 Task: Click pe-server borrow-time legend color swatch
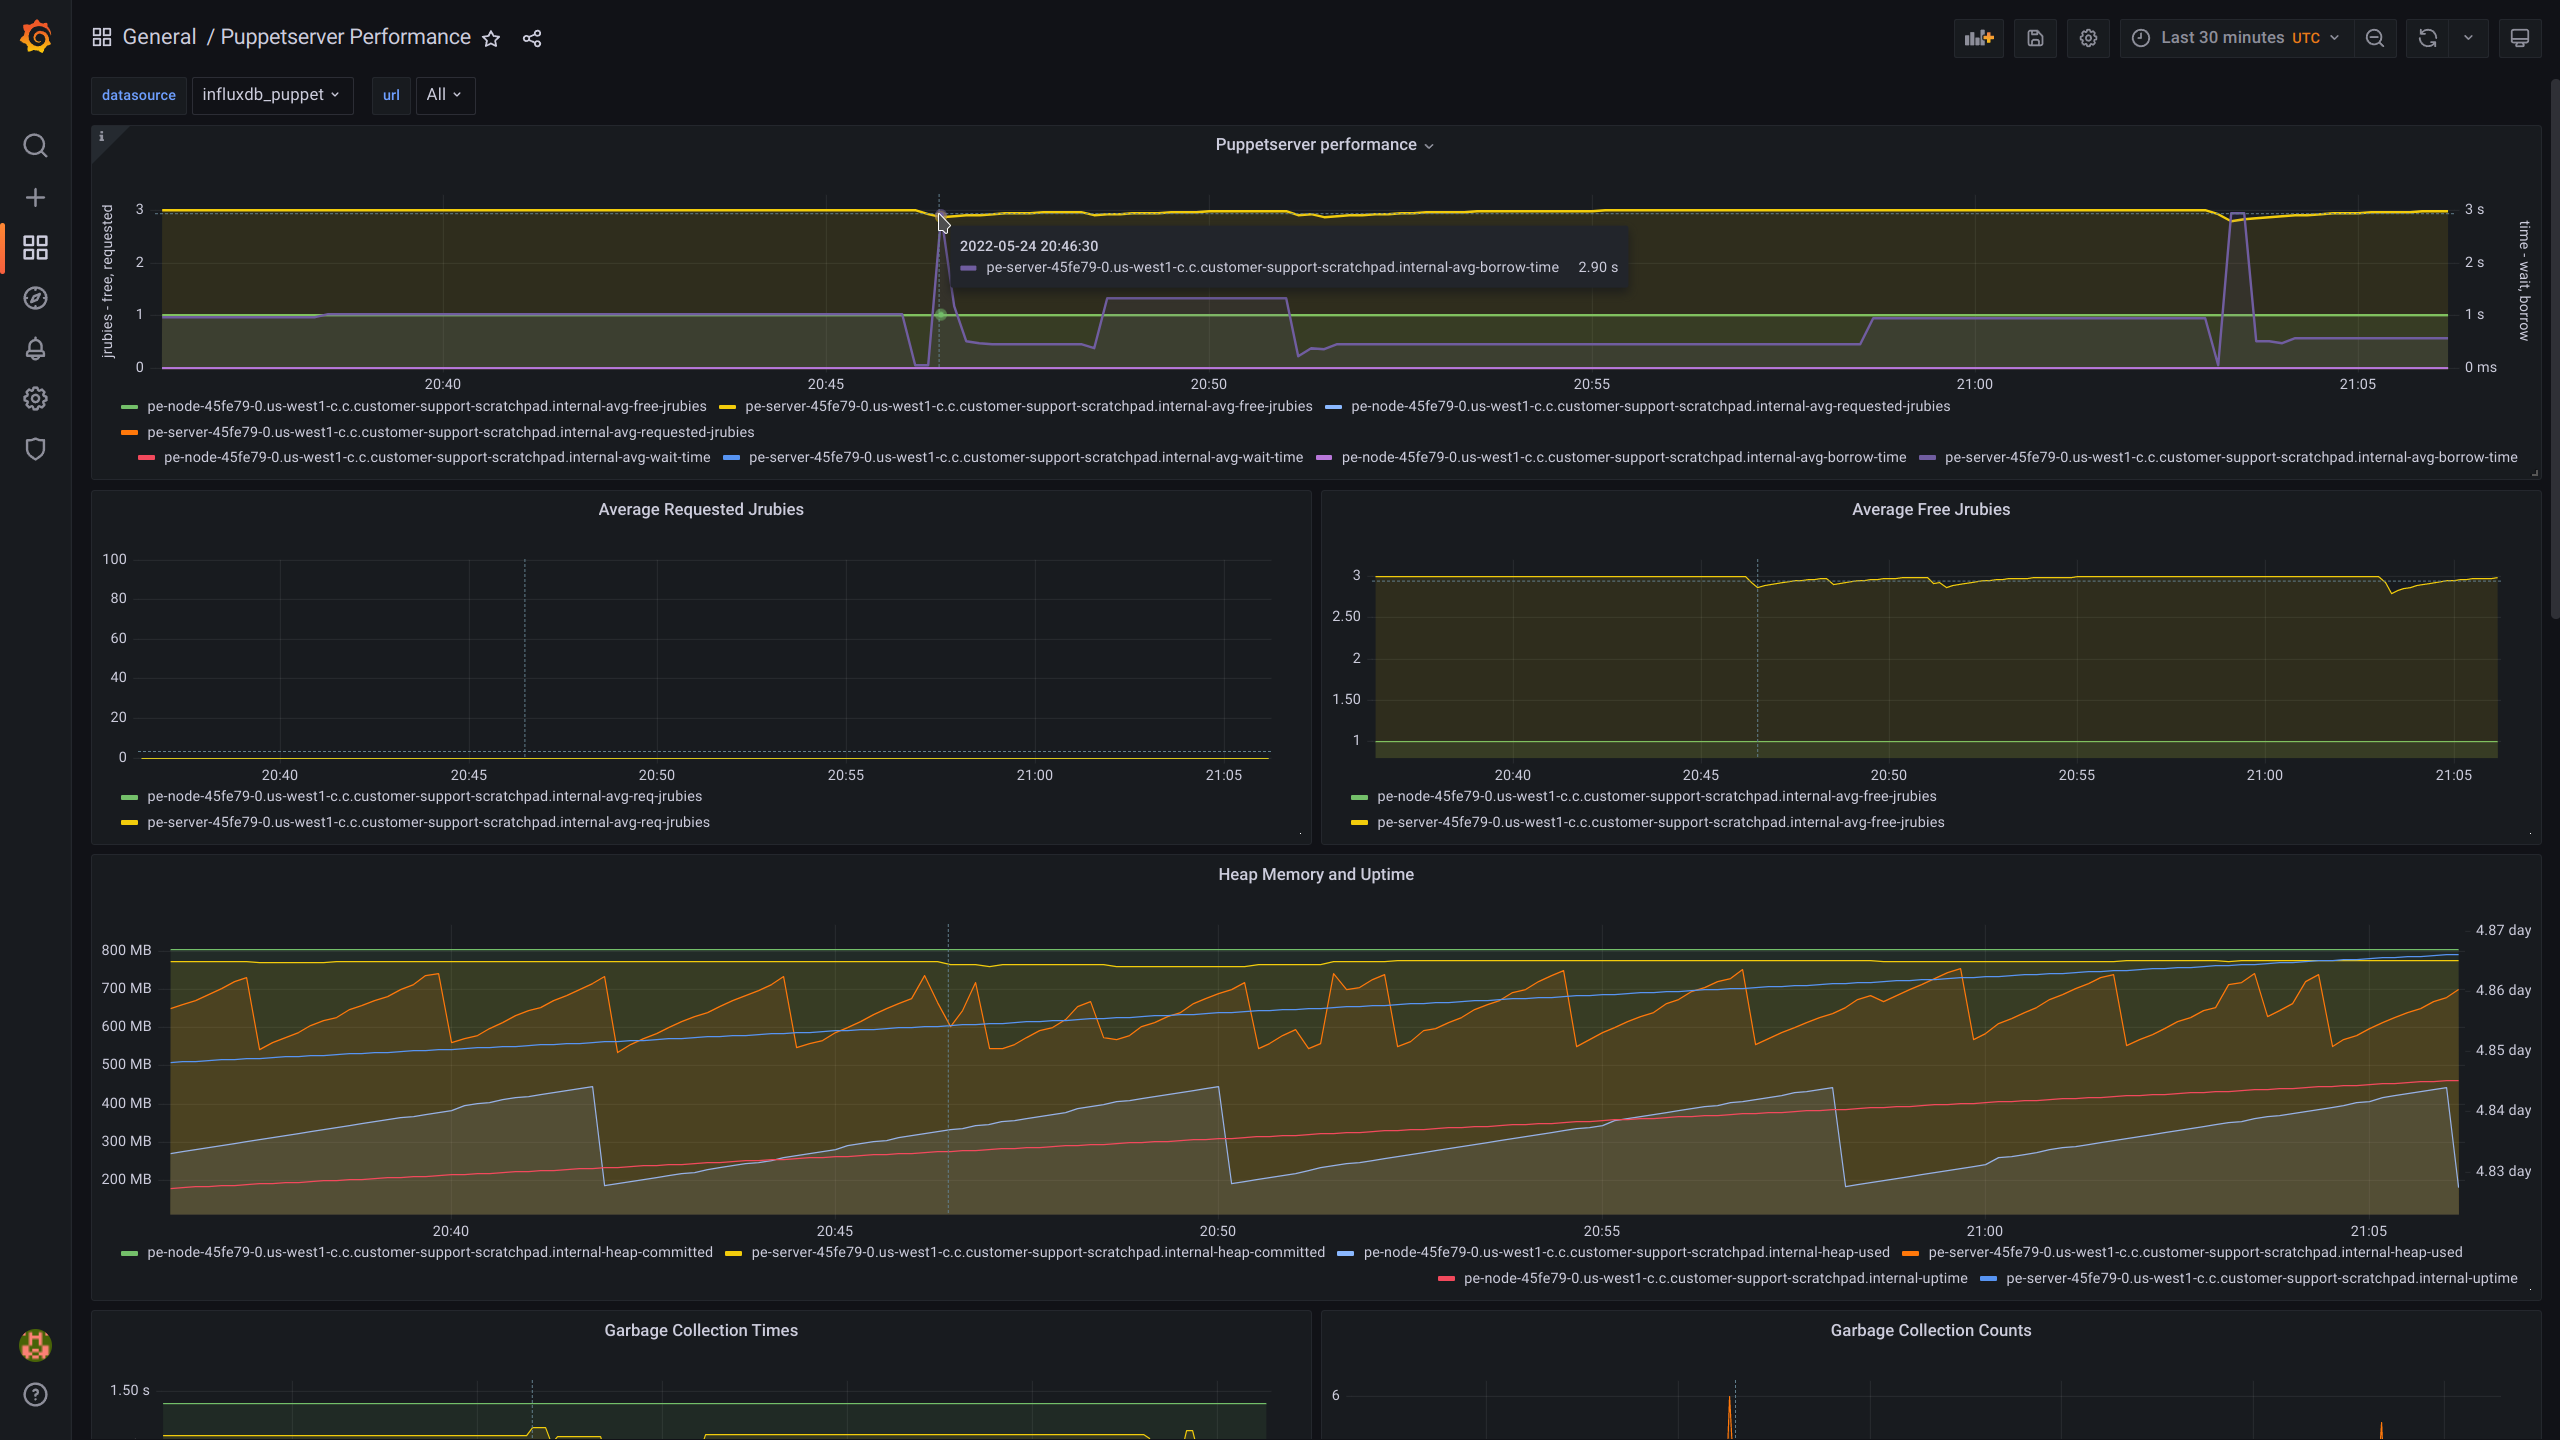1927,458
